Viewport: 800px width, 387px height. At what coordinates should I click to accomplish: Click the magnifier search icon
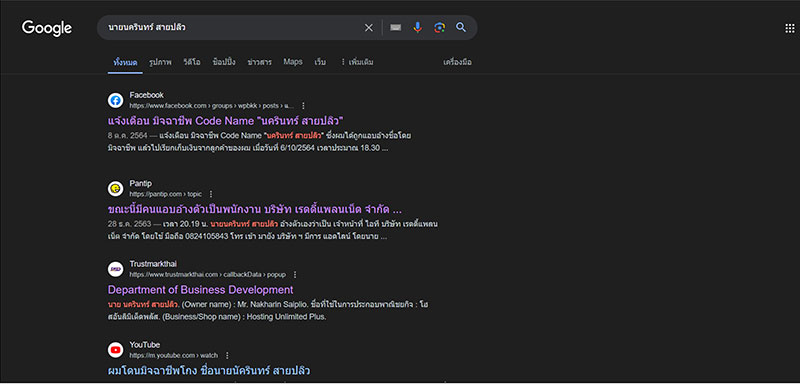[x=461, y=28]
